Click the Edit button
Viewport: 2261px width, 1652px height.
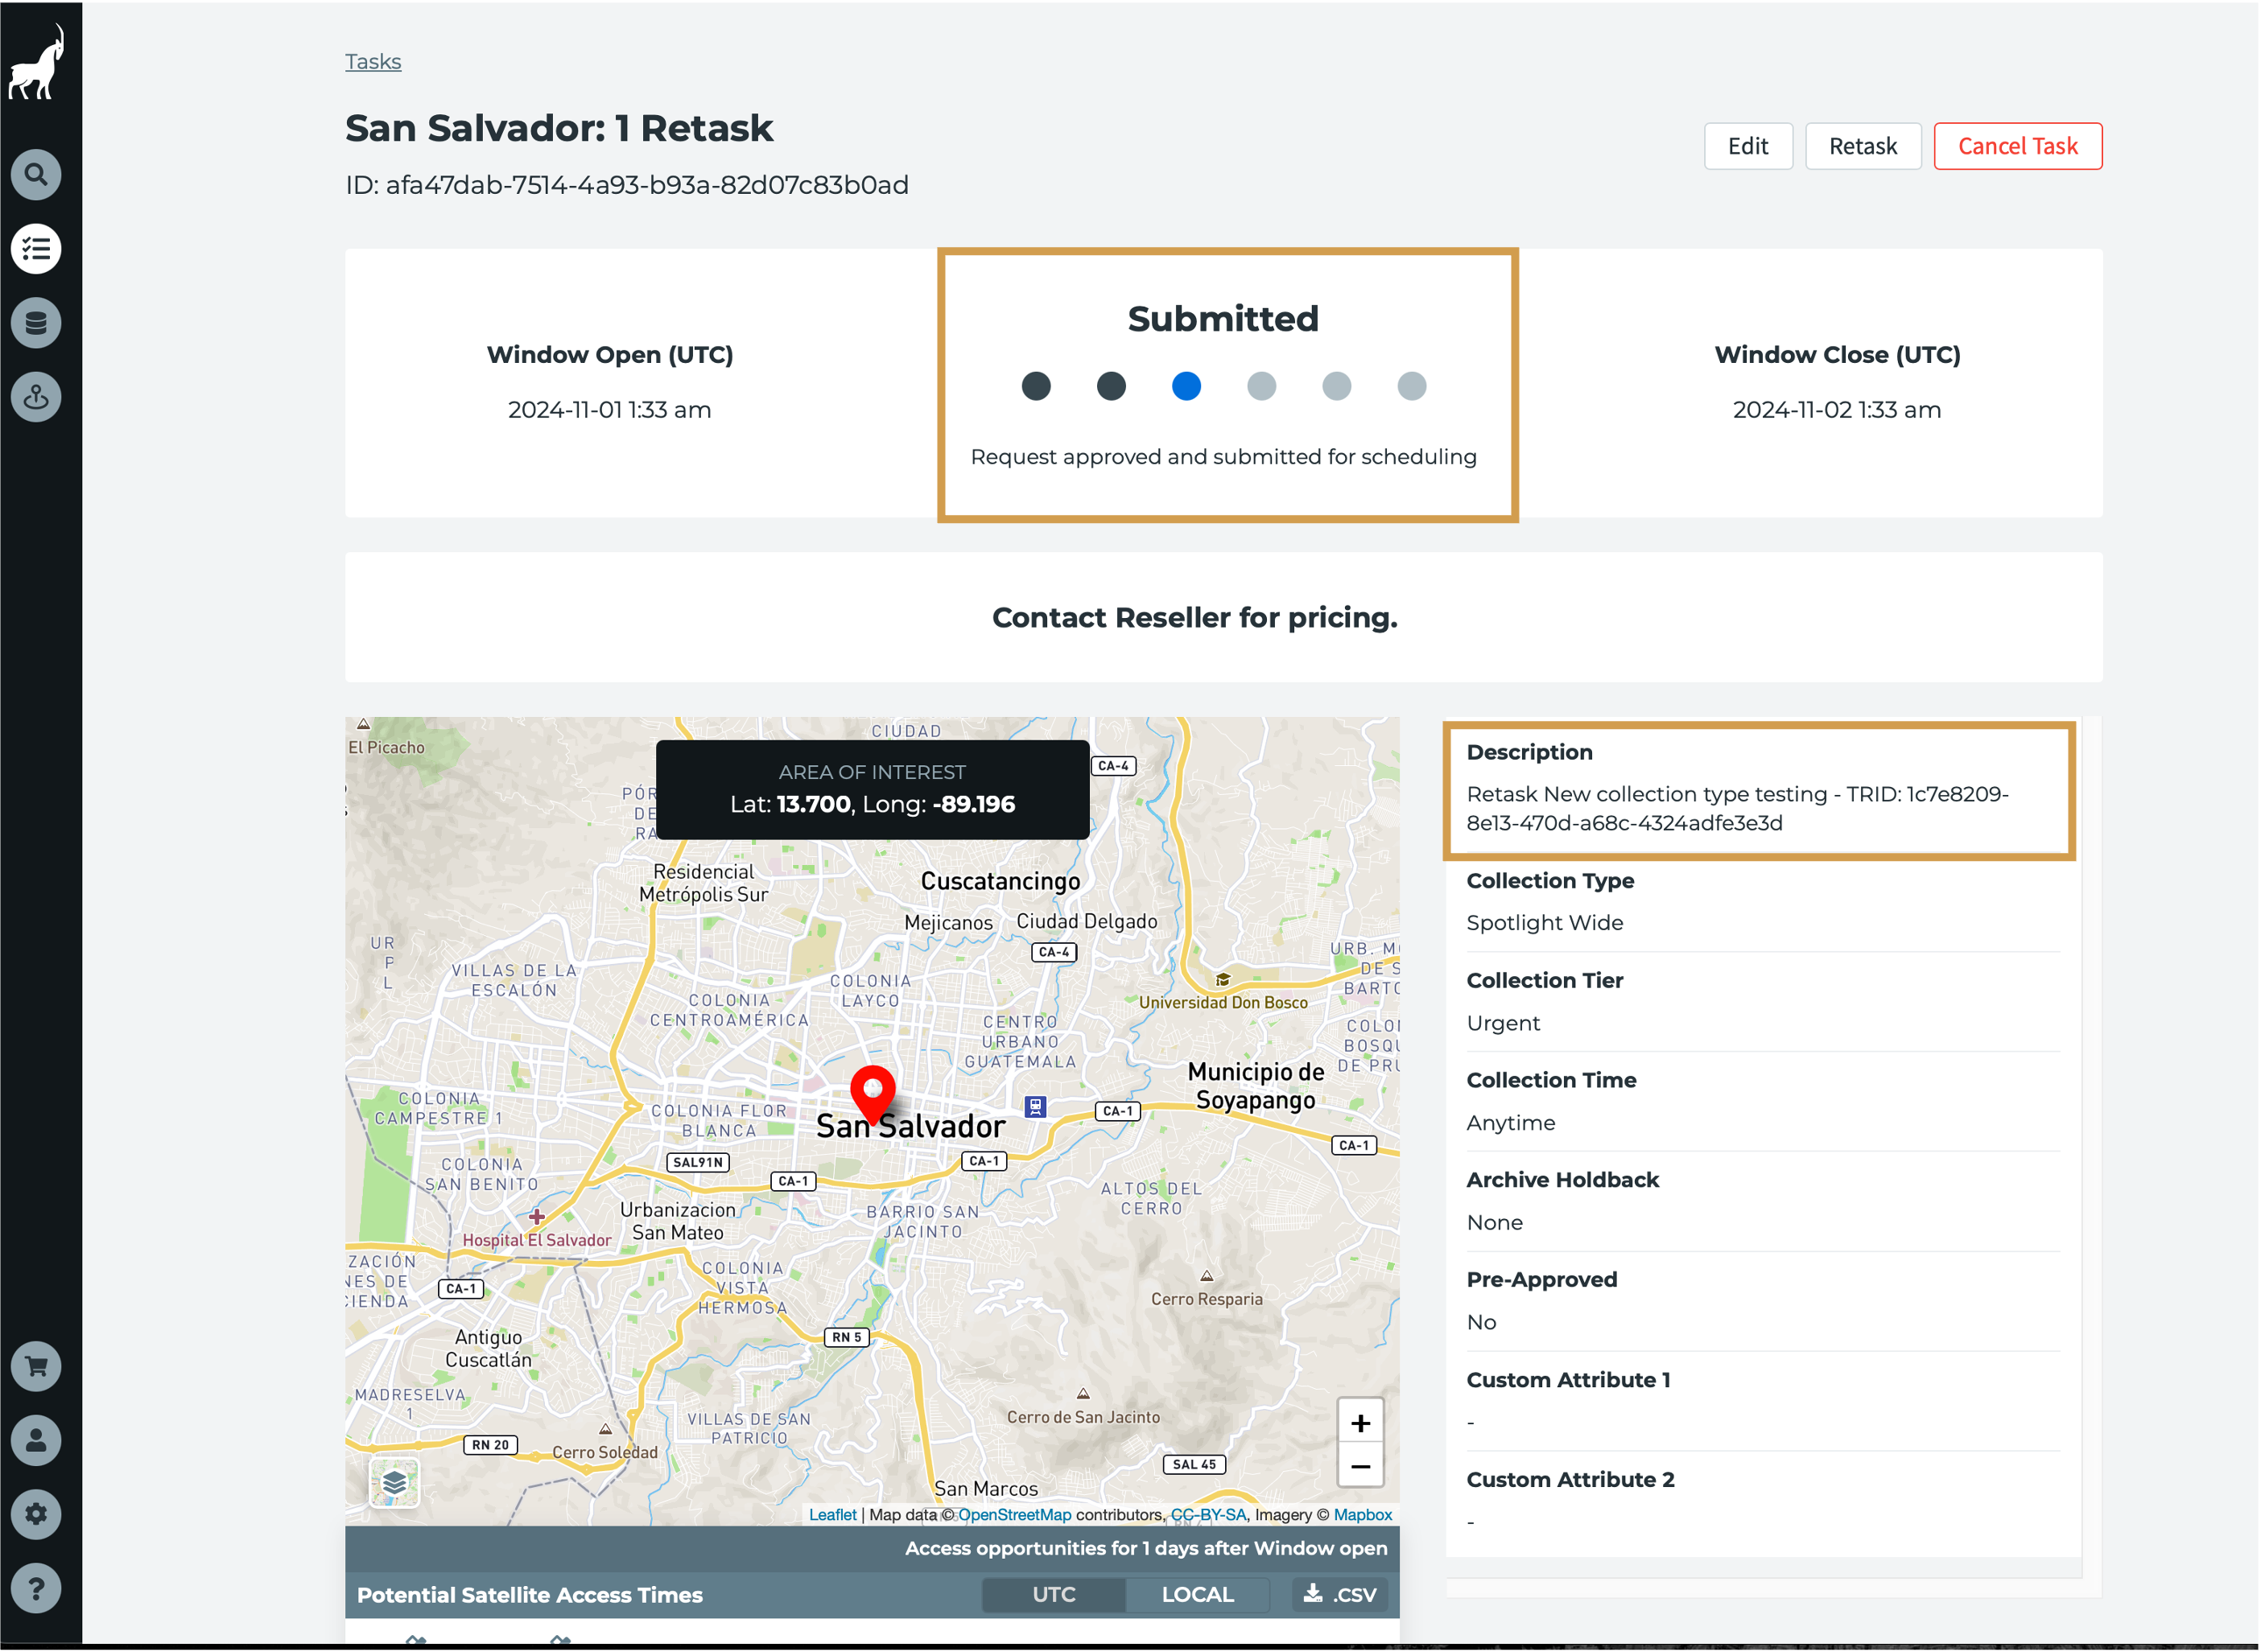click(1748, 146)
